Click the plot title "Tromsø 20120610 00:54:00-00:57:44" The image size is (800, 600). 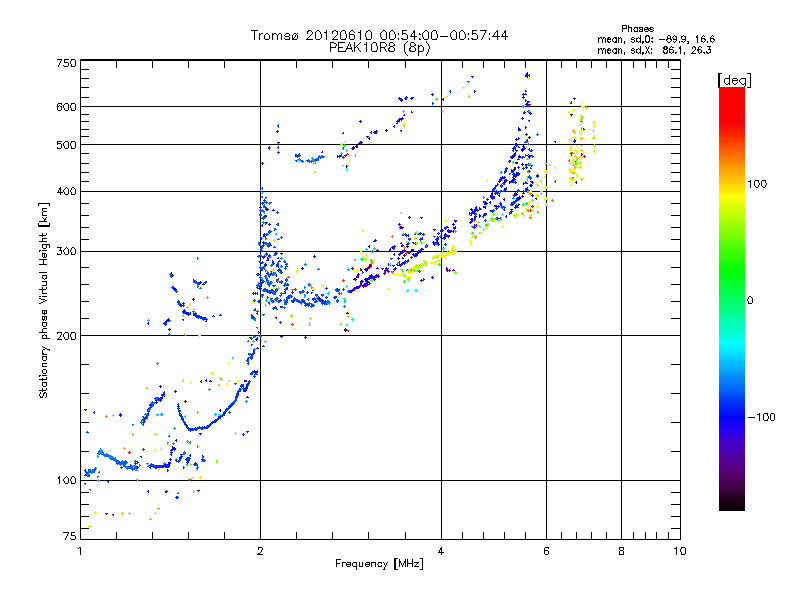tap(379, 35)
